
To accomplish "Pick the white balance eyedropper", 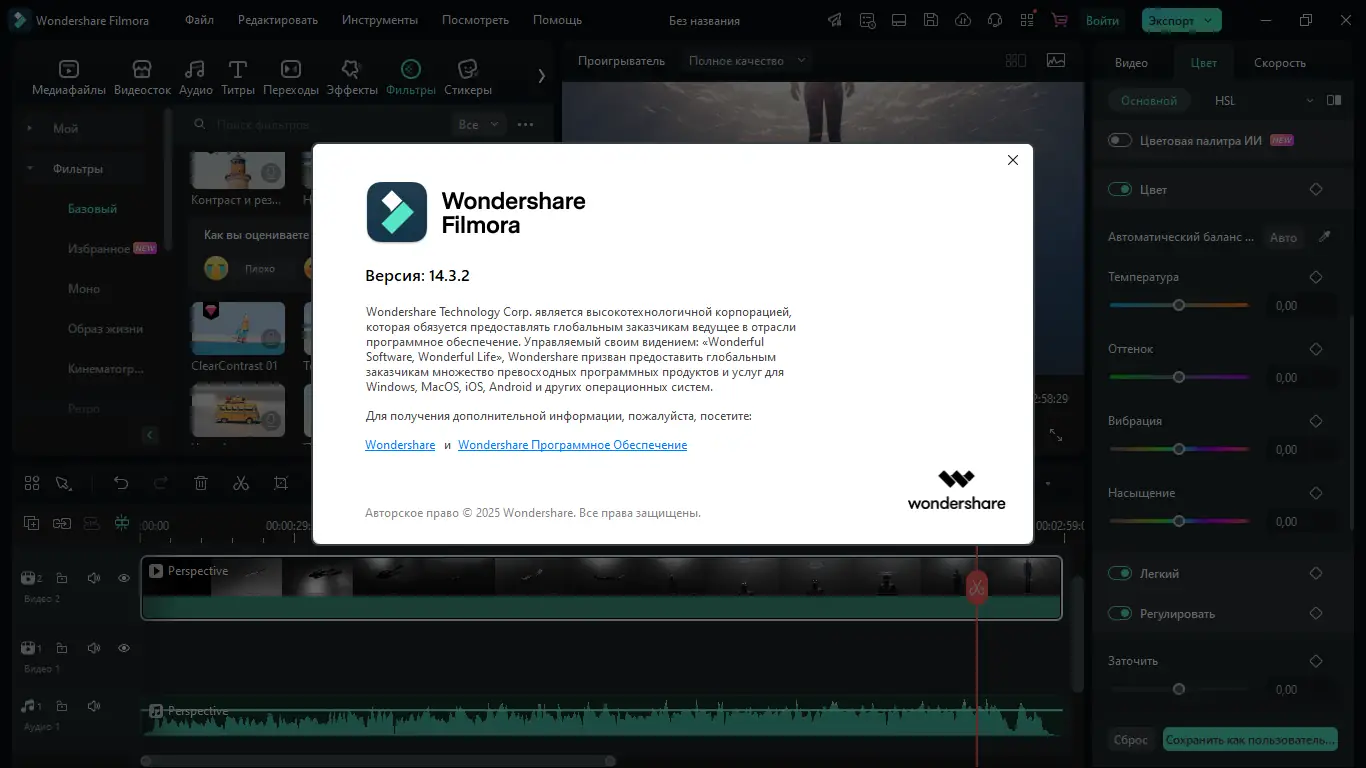I will pos(1325,237).
